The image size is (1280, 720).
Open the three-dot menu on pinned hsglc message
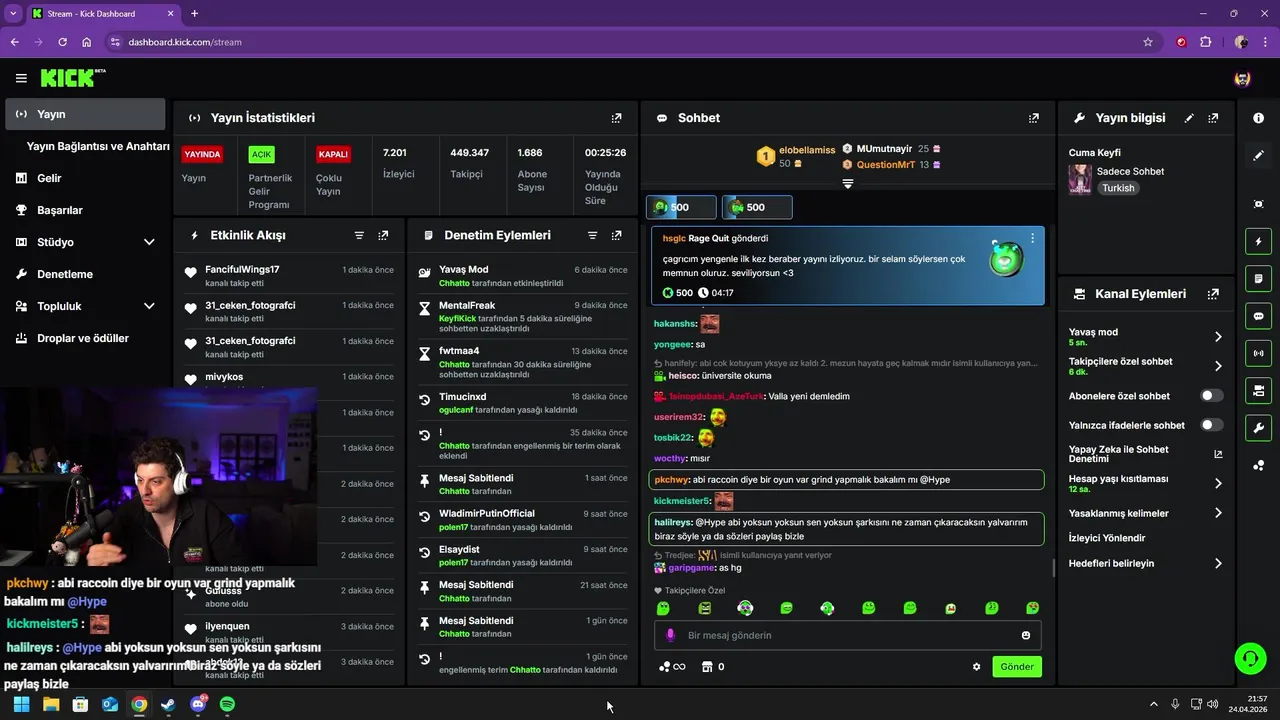pyautogui.click(x=1033, y=239)
